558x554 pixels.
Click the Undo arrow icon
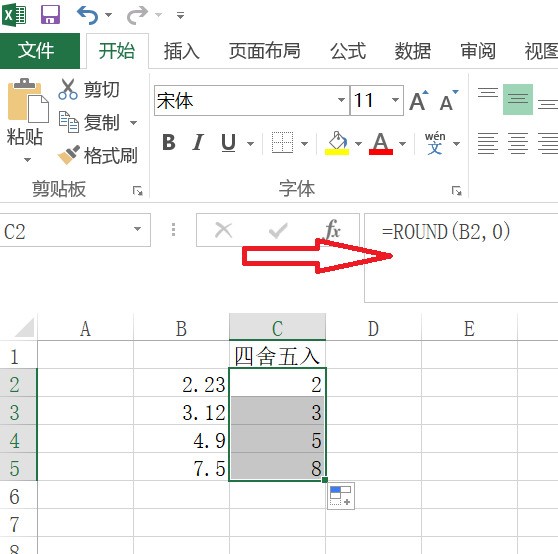pyautogui.click(x=87, y=15)
